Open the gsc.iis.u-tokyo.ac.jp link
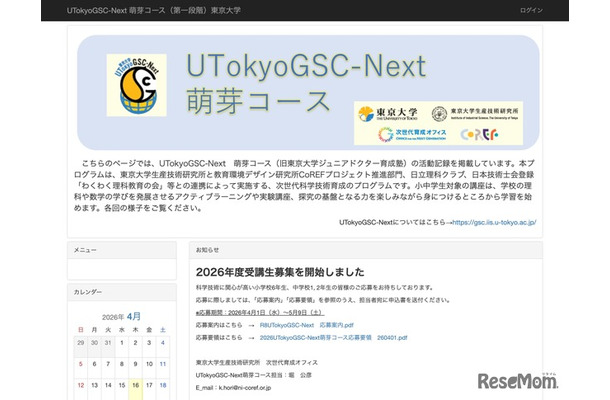Image resolution: width=610 pixels, height=400 pixels. [494, 223]
